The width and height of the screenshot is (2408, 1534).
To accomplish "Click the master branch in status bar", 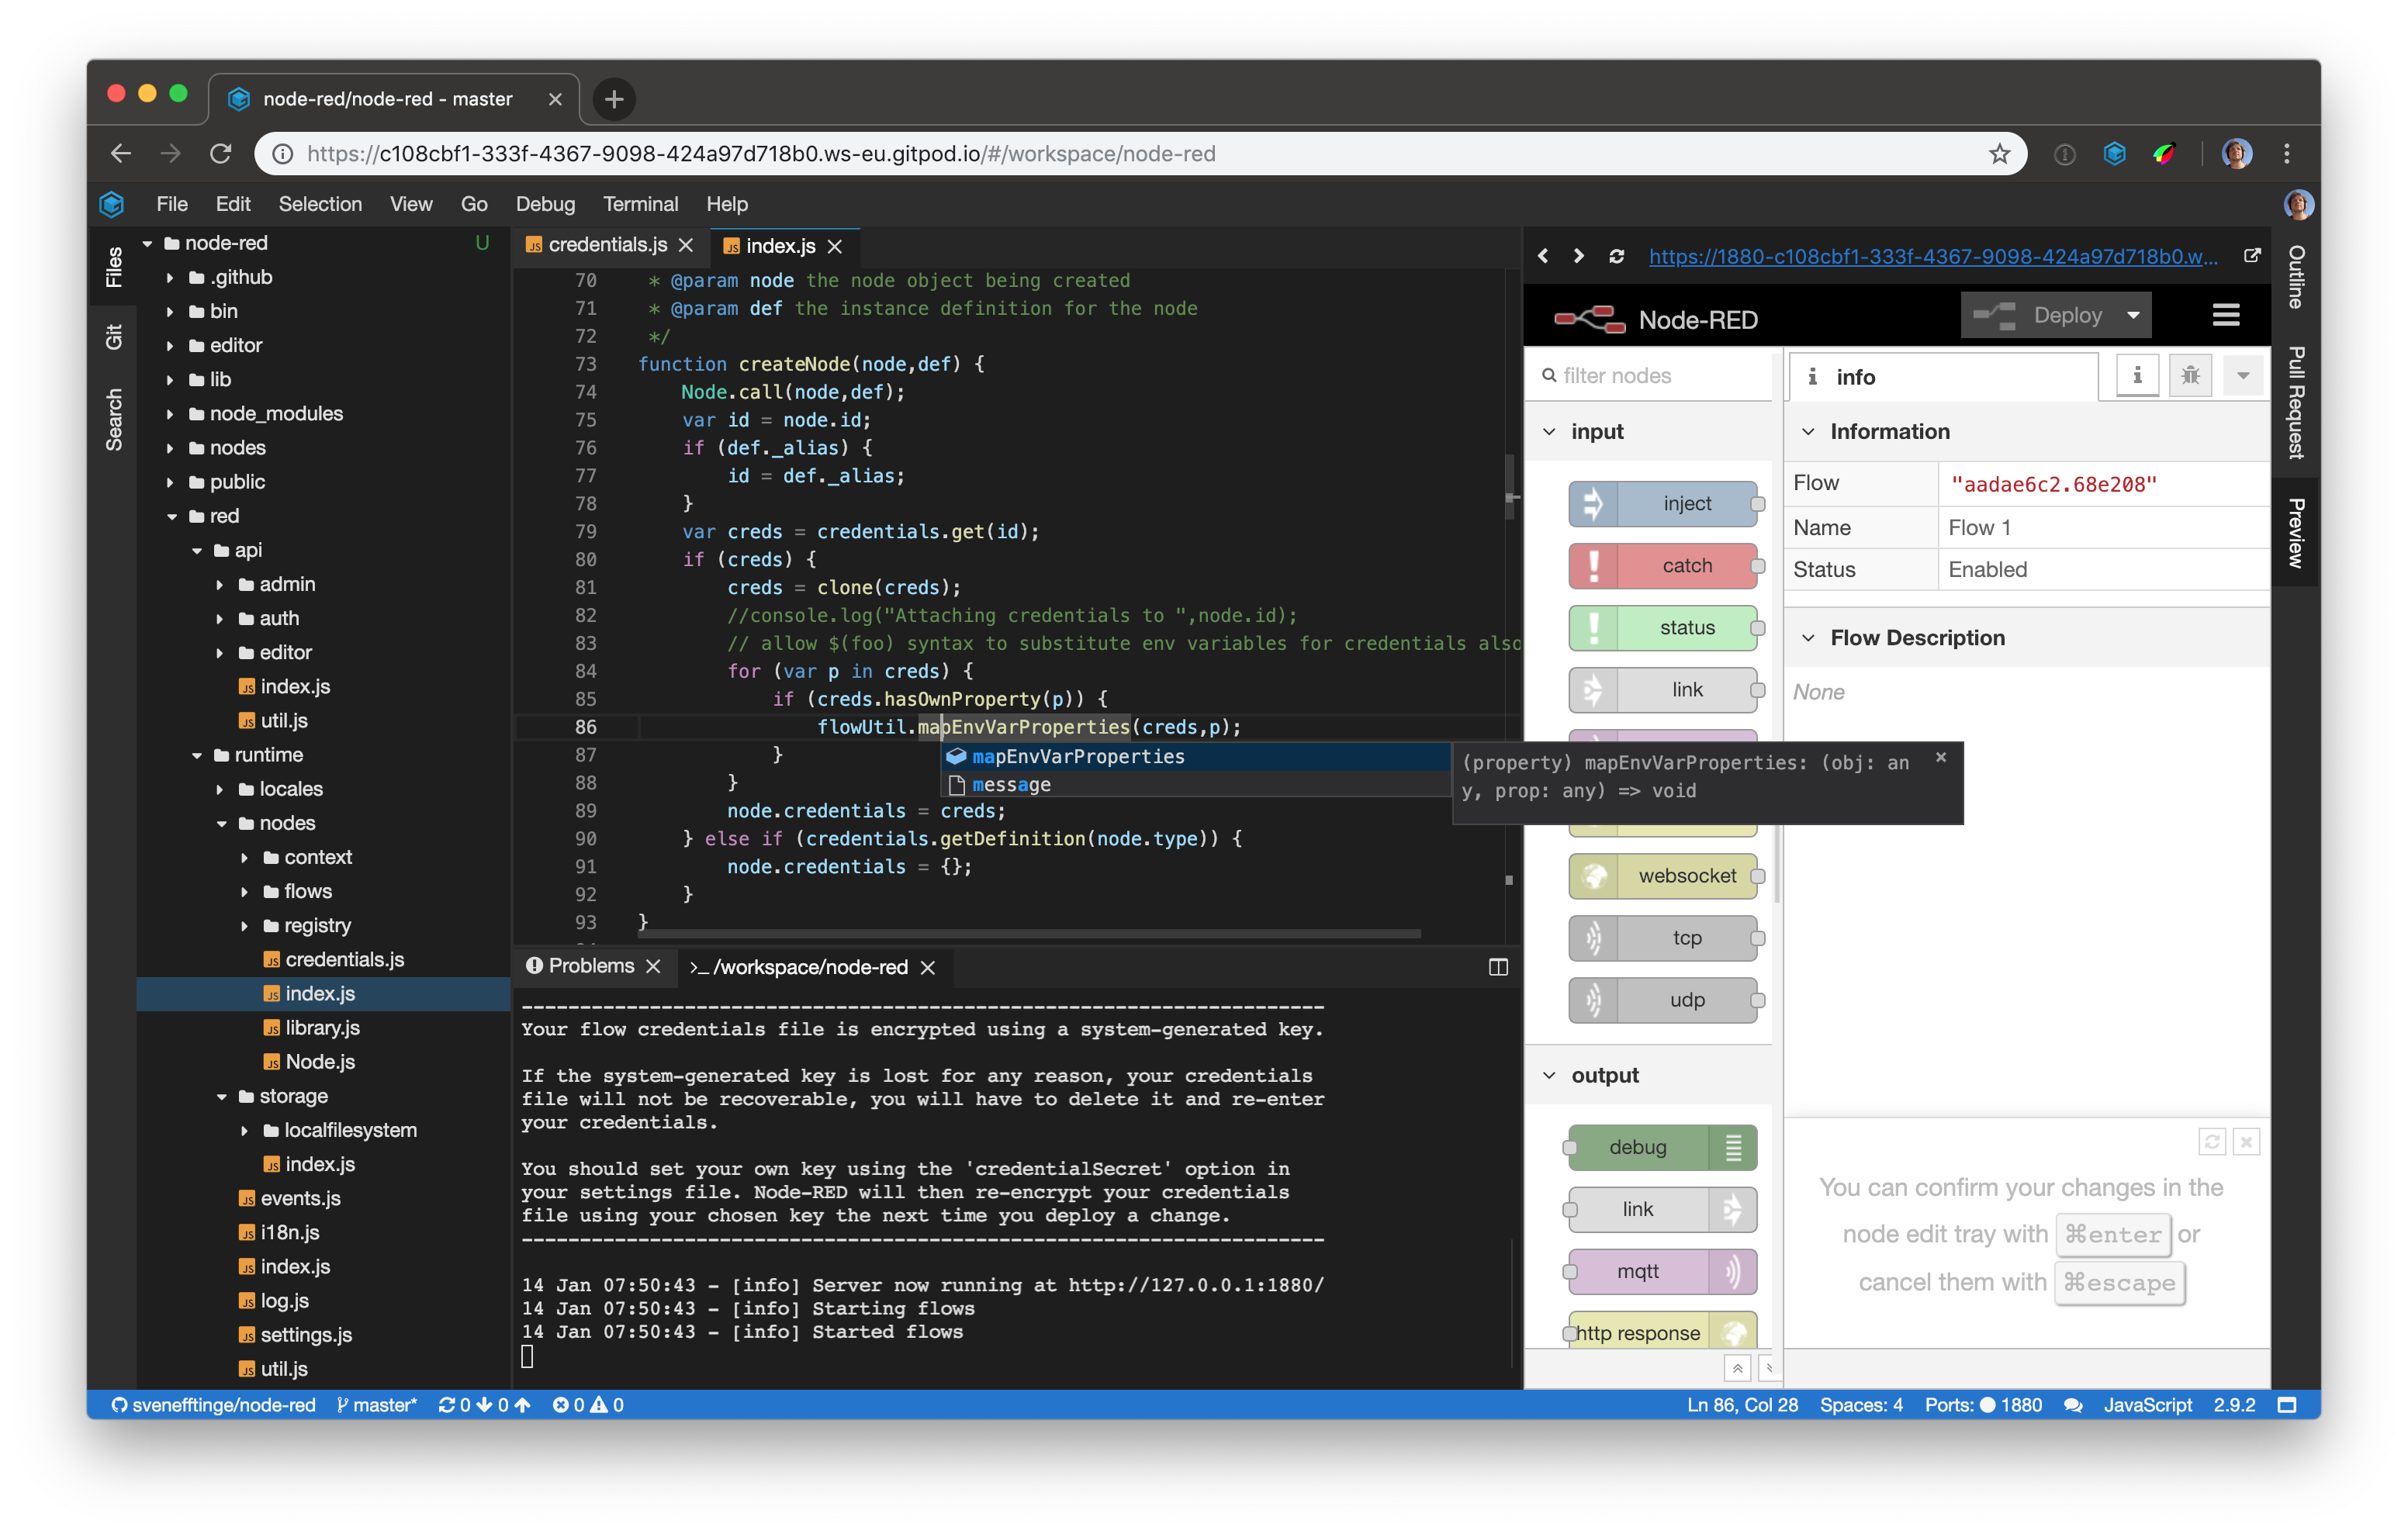I will (x=376, y=1405).
